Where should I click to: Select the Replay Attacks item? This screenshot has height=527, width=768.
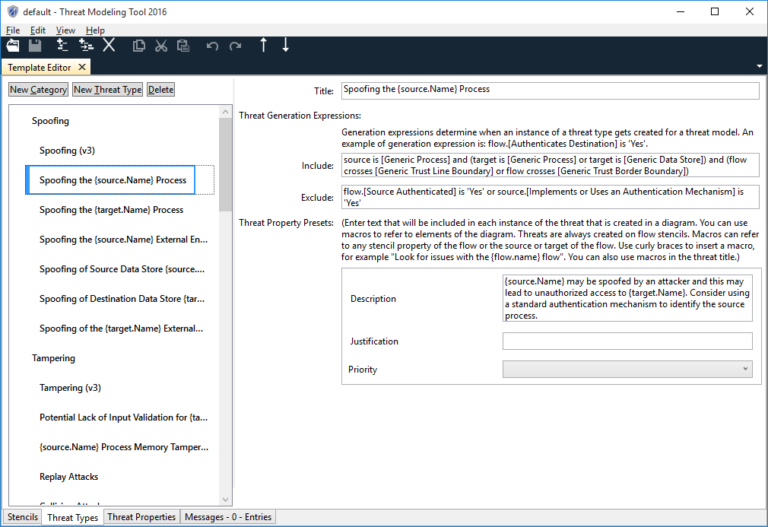pos(69,477)
